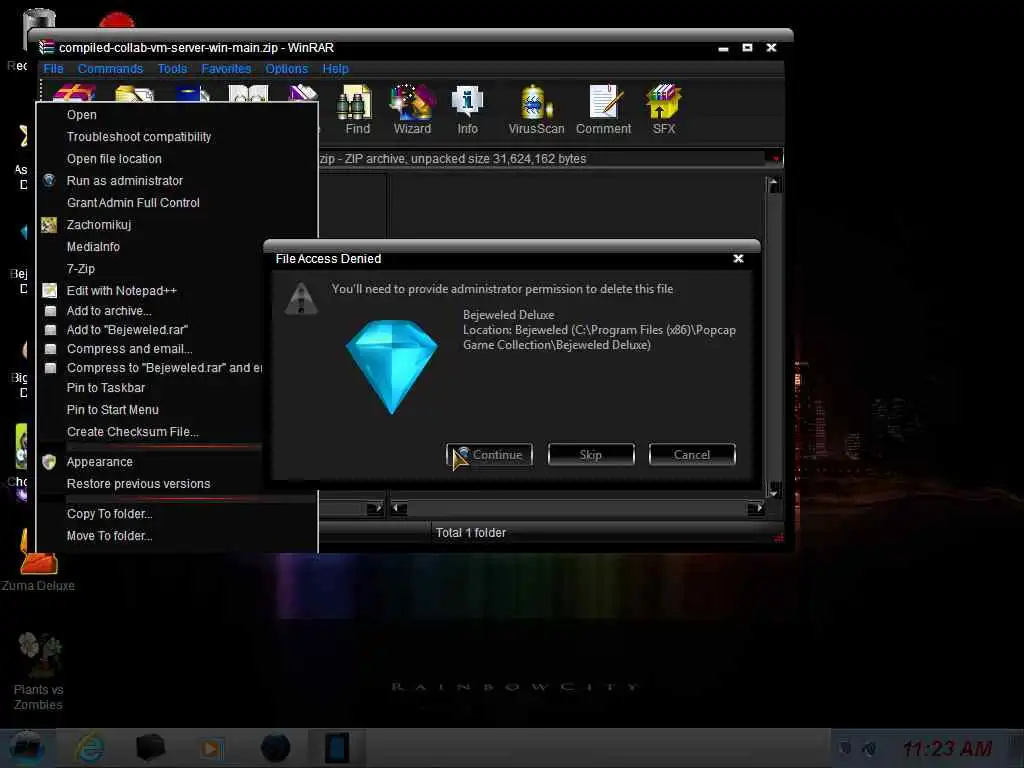Select Edit with Notepad++

pos(152,291)
